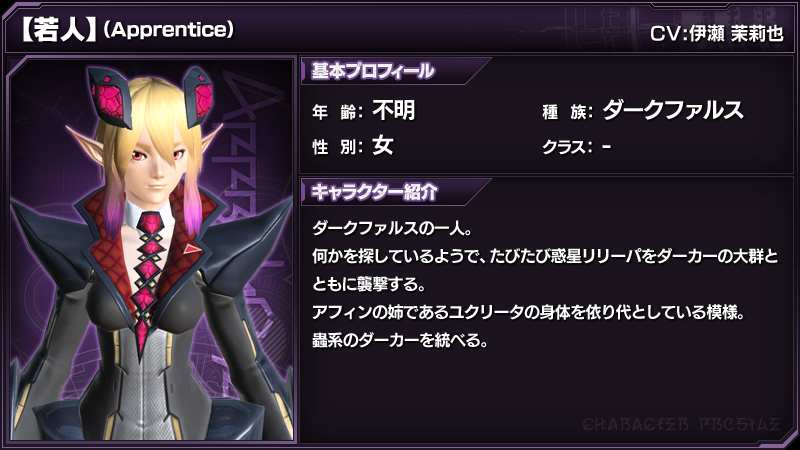
Task: Open the キャラクター紹介 section header
Action: pyautogui.click(x=375, y=192)
